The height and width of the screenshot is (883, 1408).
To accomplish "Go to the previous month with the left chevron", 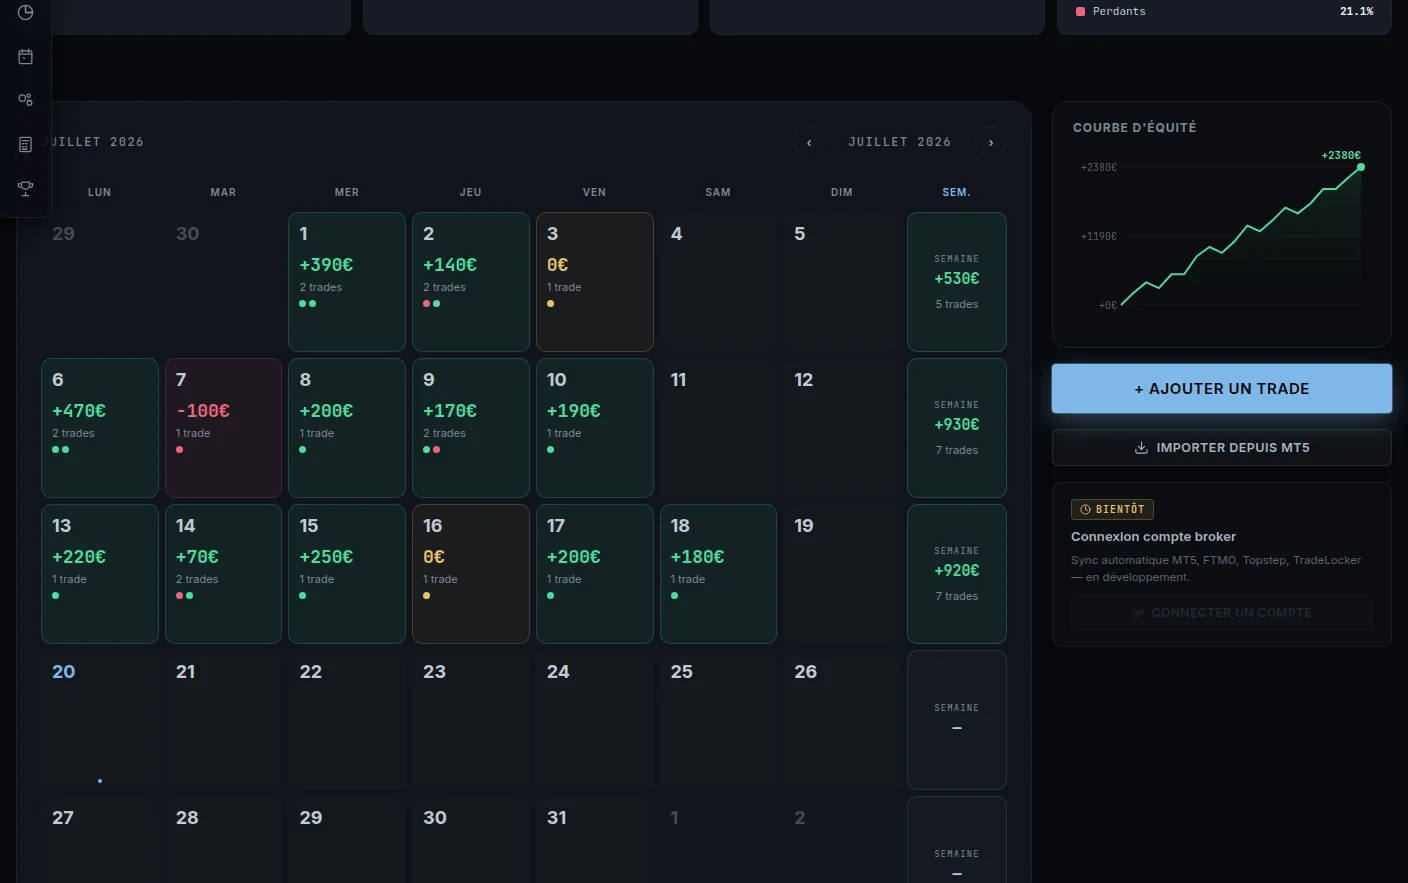I will tap(809, 143).
